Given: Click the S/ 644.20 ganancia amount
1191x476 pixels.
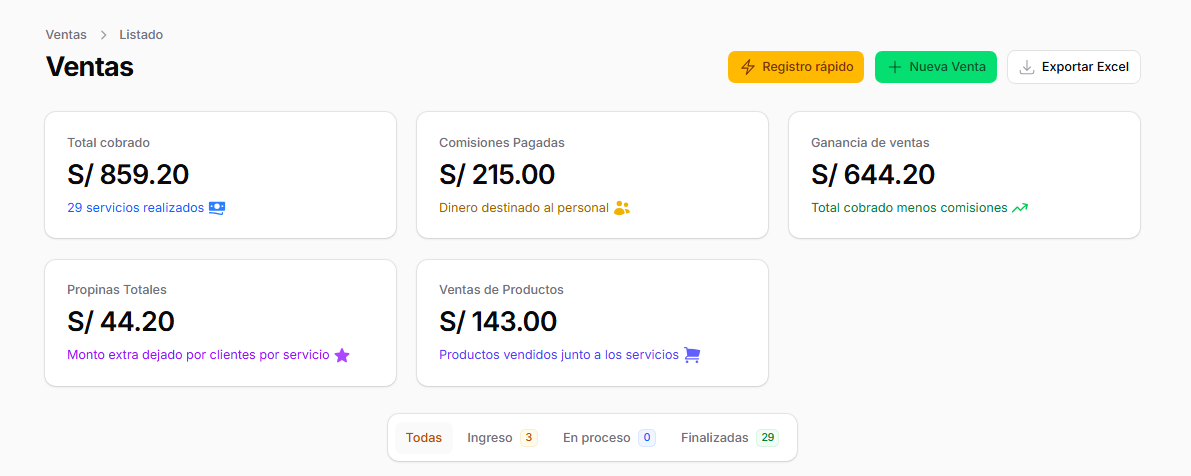Looking at the screenshot, I should [x=873, y=175].
